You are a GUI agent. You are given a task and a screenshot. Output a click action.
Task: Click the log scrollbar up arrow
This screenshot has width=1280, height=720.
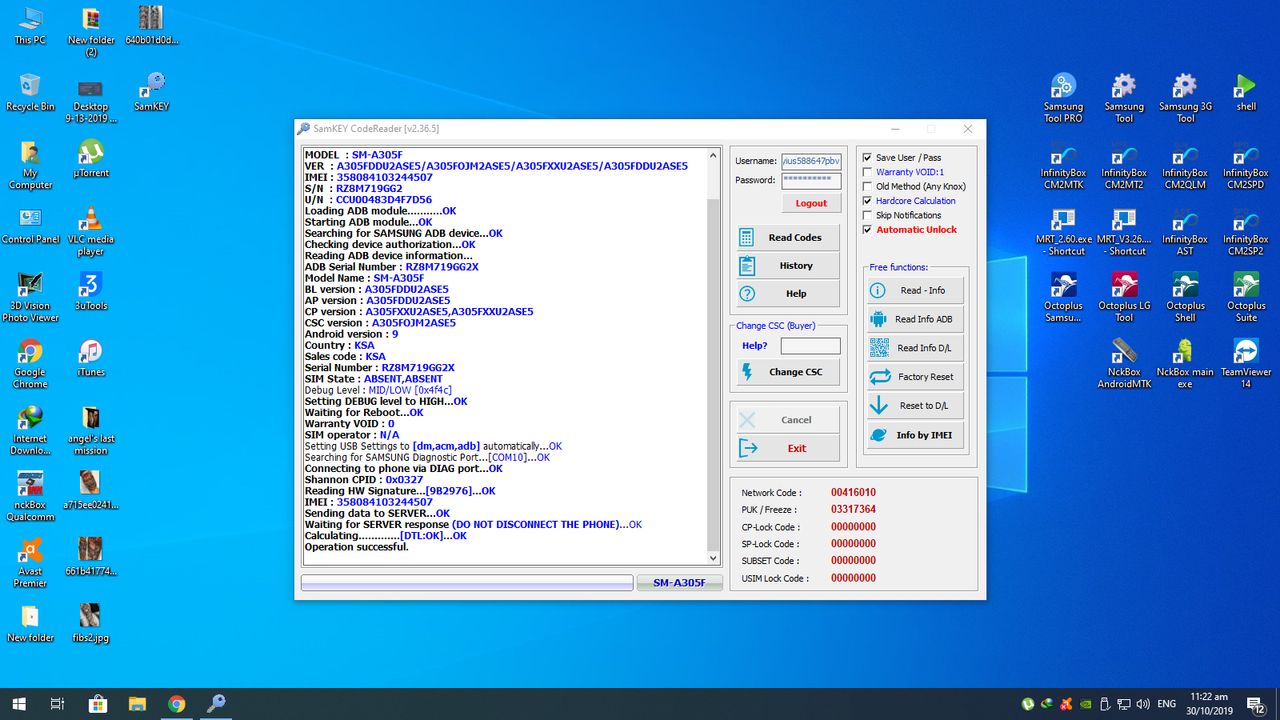pos(713,155)
